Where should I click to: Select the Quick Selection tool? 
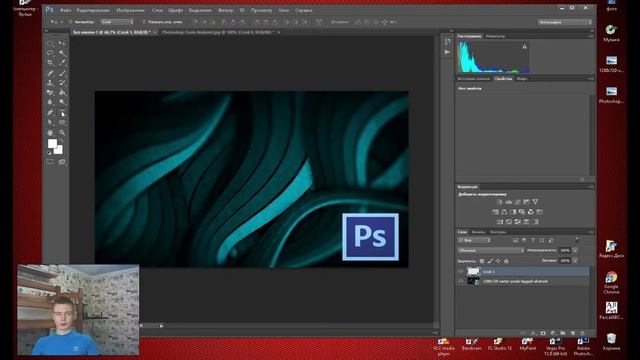pos(62,53)
